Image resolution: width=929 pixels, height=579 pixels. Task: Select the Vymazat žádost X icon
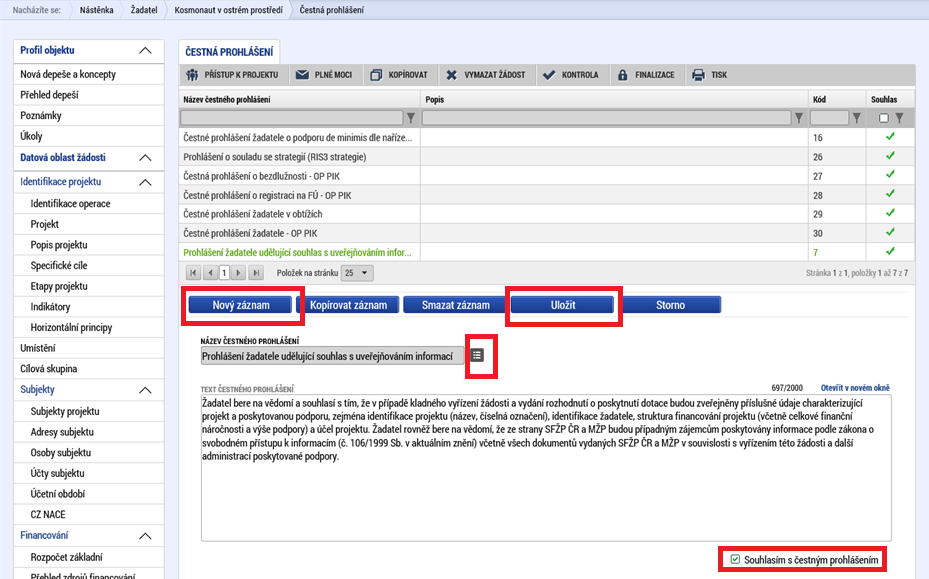click(451, 75)
